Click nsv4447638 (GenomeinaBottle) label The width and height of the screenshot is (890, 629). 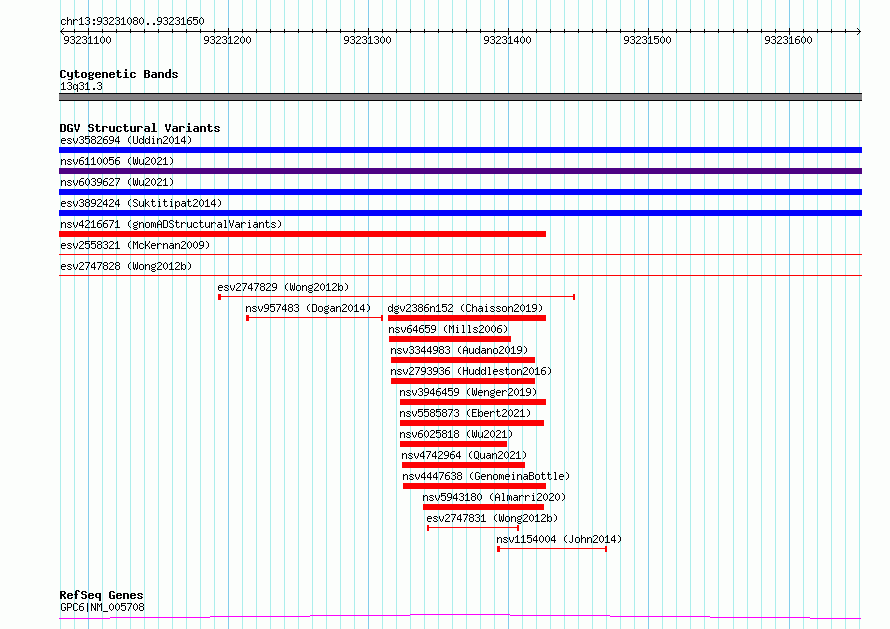pos(486,476)
